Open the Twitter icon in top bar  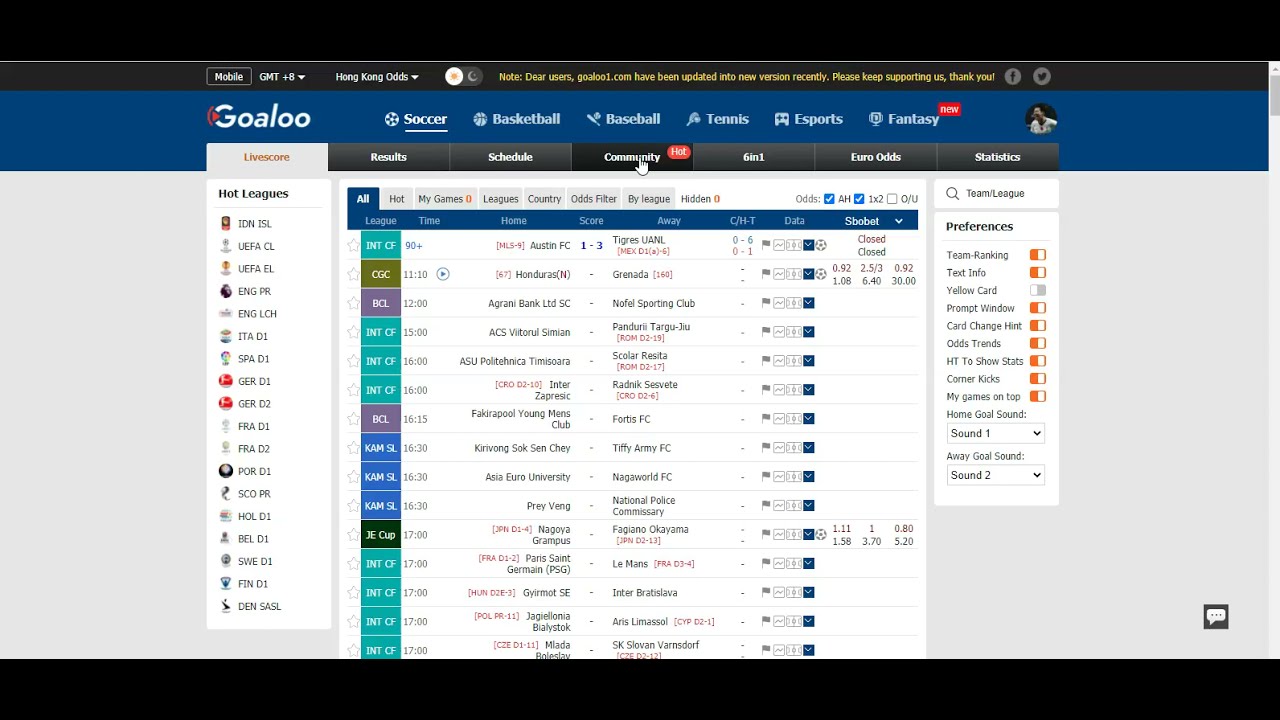[1042, 76]
